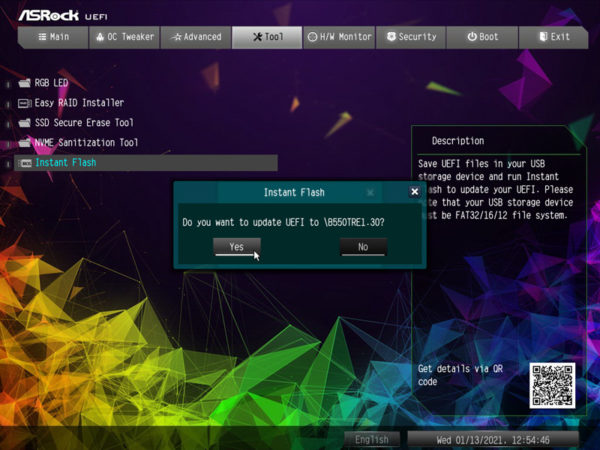Image resolution: width=600 pixels, height=450 pixels.
Task: Open the Security tab
Action: pyautogui.click(x=410, y=37)
